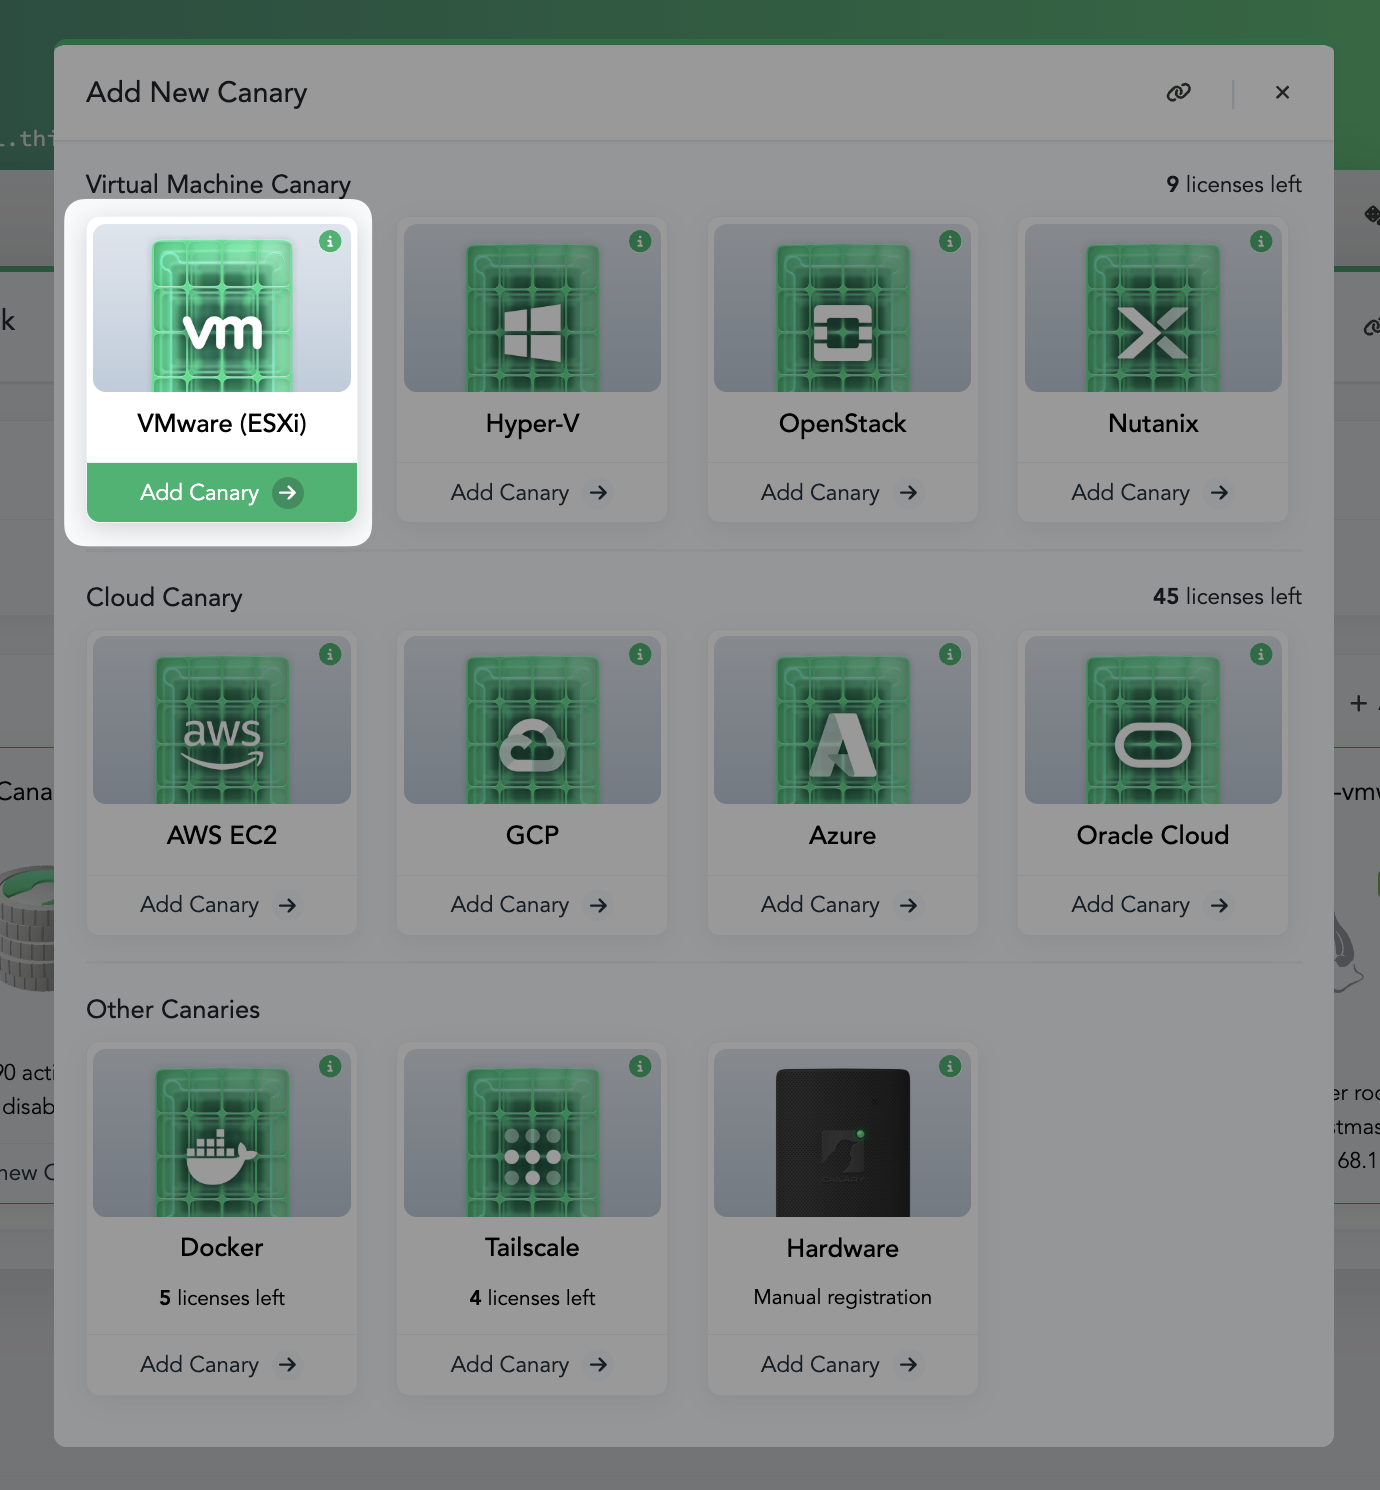
Task: Close the Add New Canary dialog
Action: coord(1282,92)
